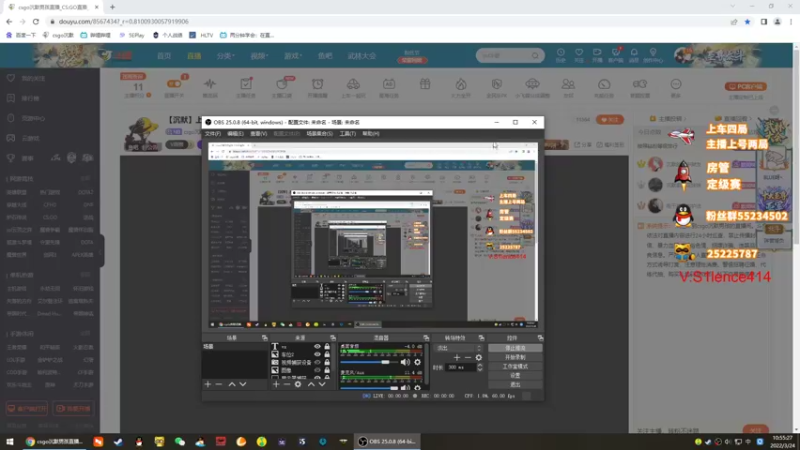Click 退出 exit button in OBS controls
800x450 pixels.
point(515,385)
